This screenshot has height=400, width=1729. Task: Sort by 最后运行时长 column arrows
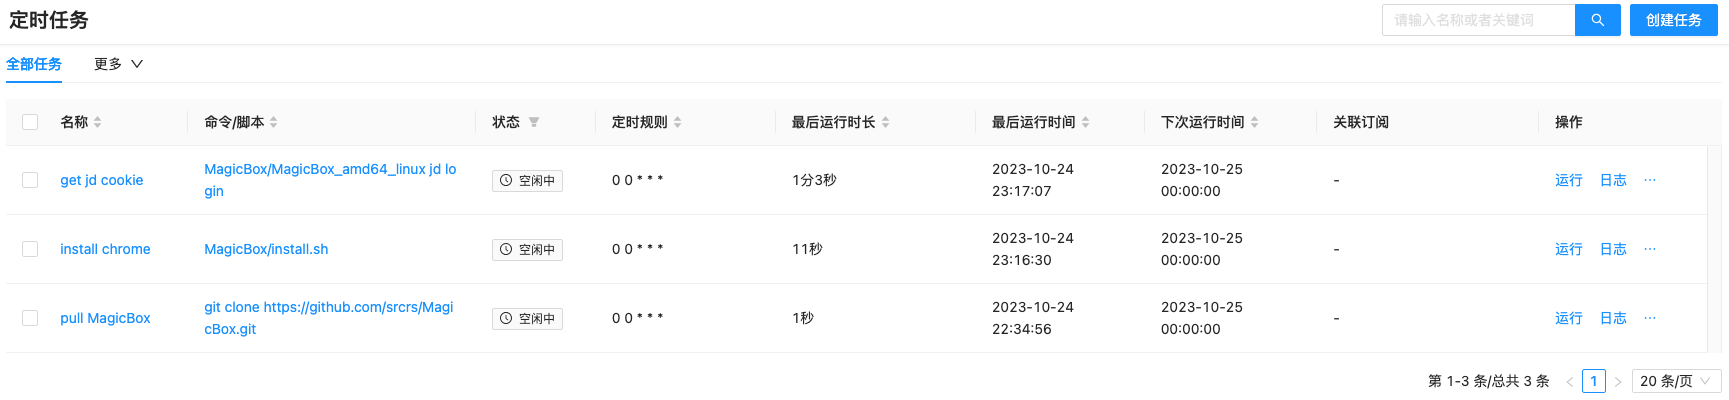point(885,122)
